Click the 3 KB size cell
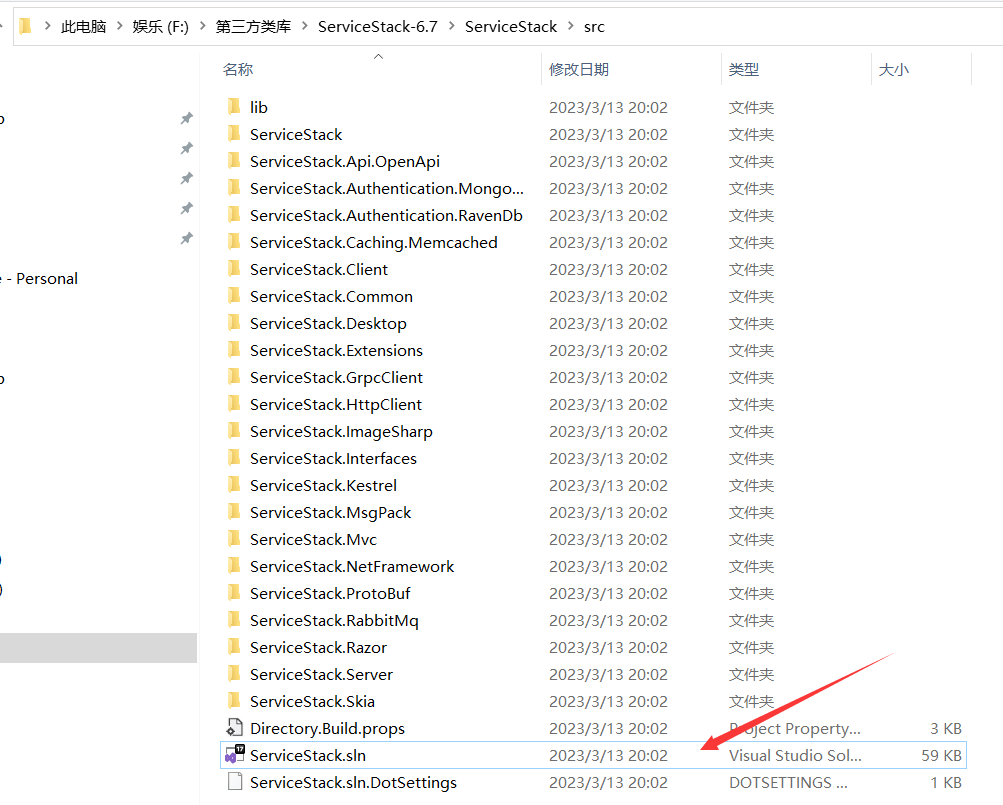This screenshot has width=1003, height=805. [x=946, y=728]
